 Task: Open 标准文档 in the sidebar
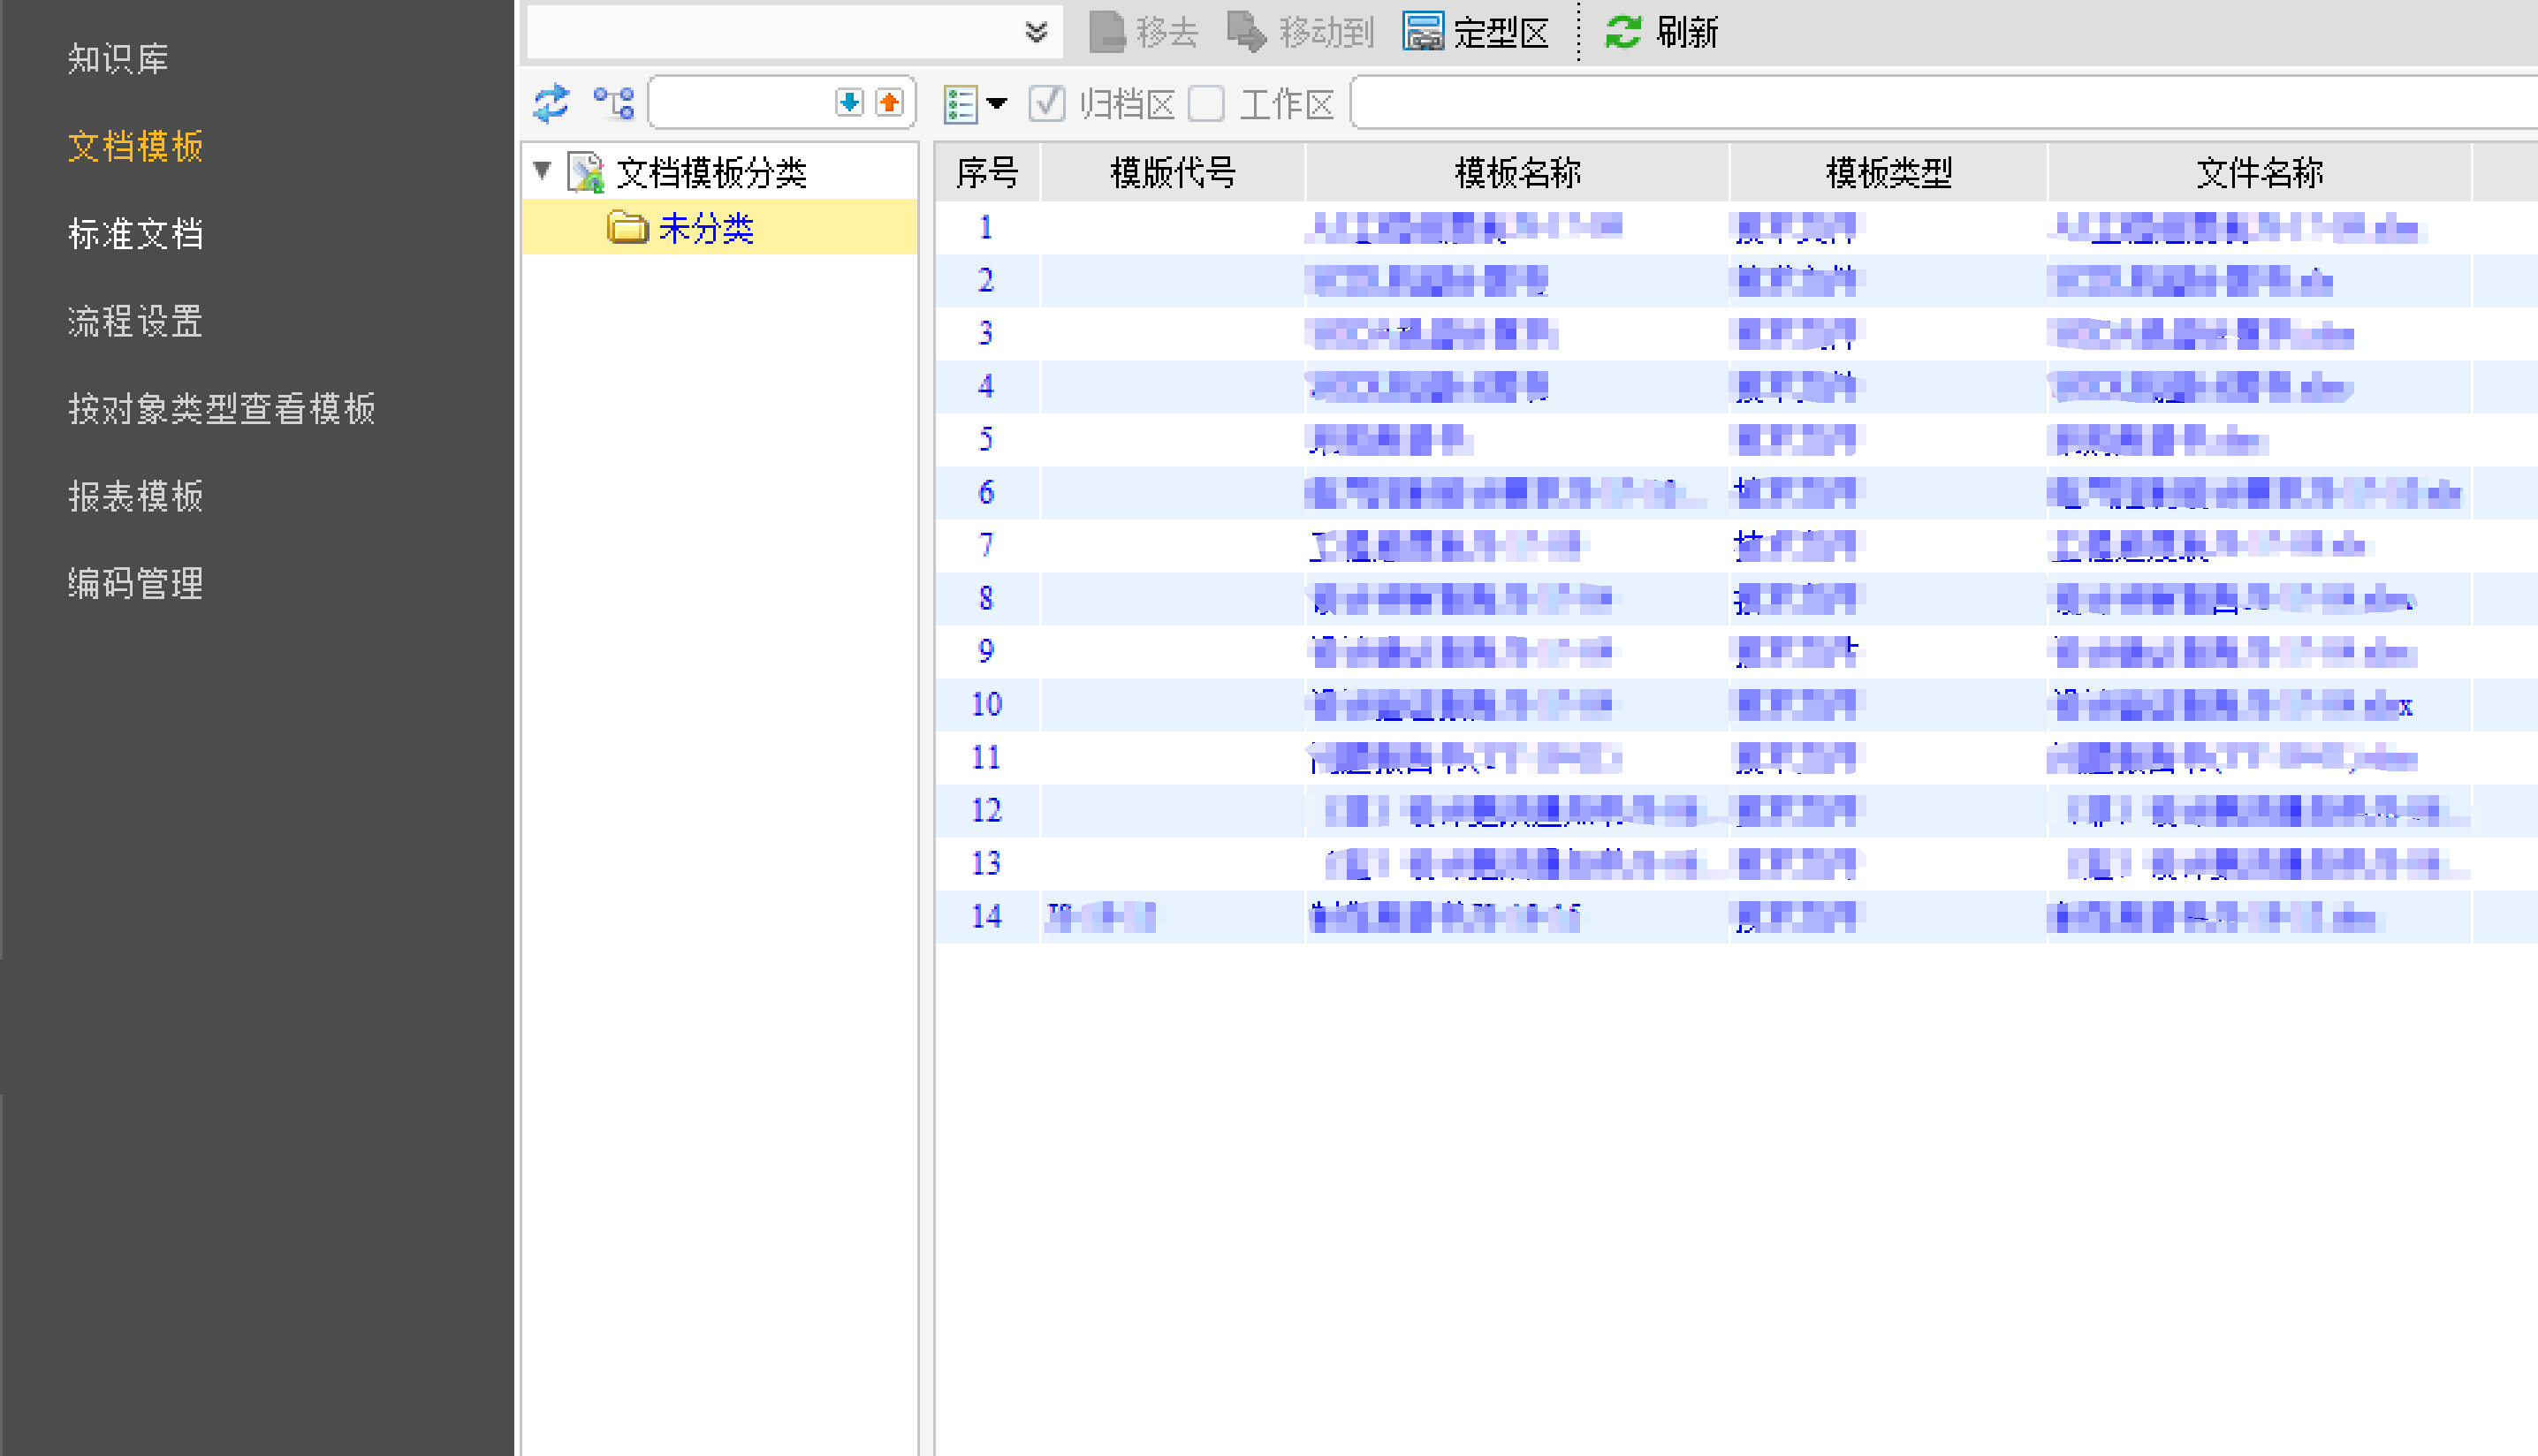[x=135, y=234]
